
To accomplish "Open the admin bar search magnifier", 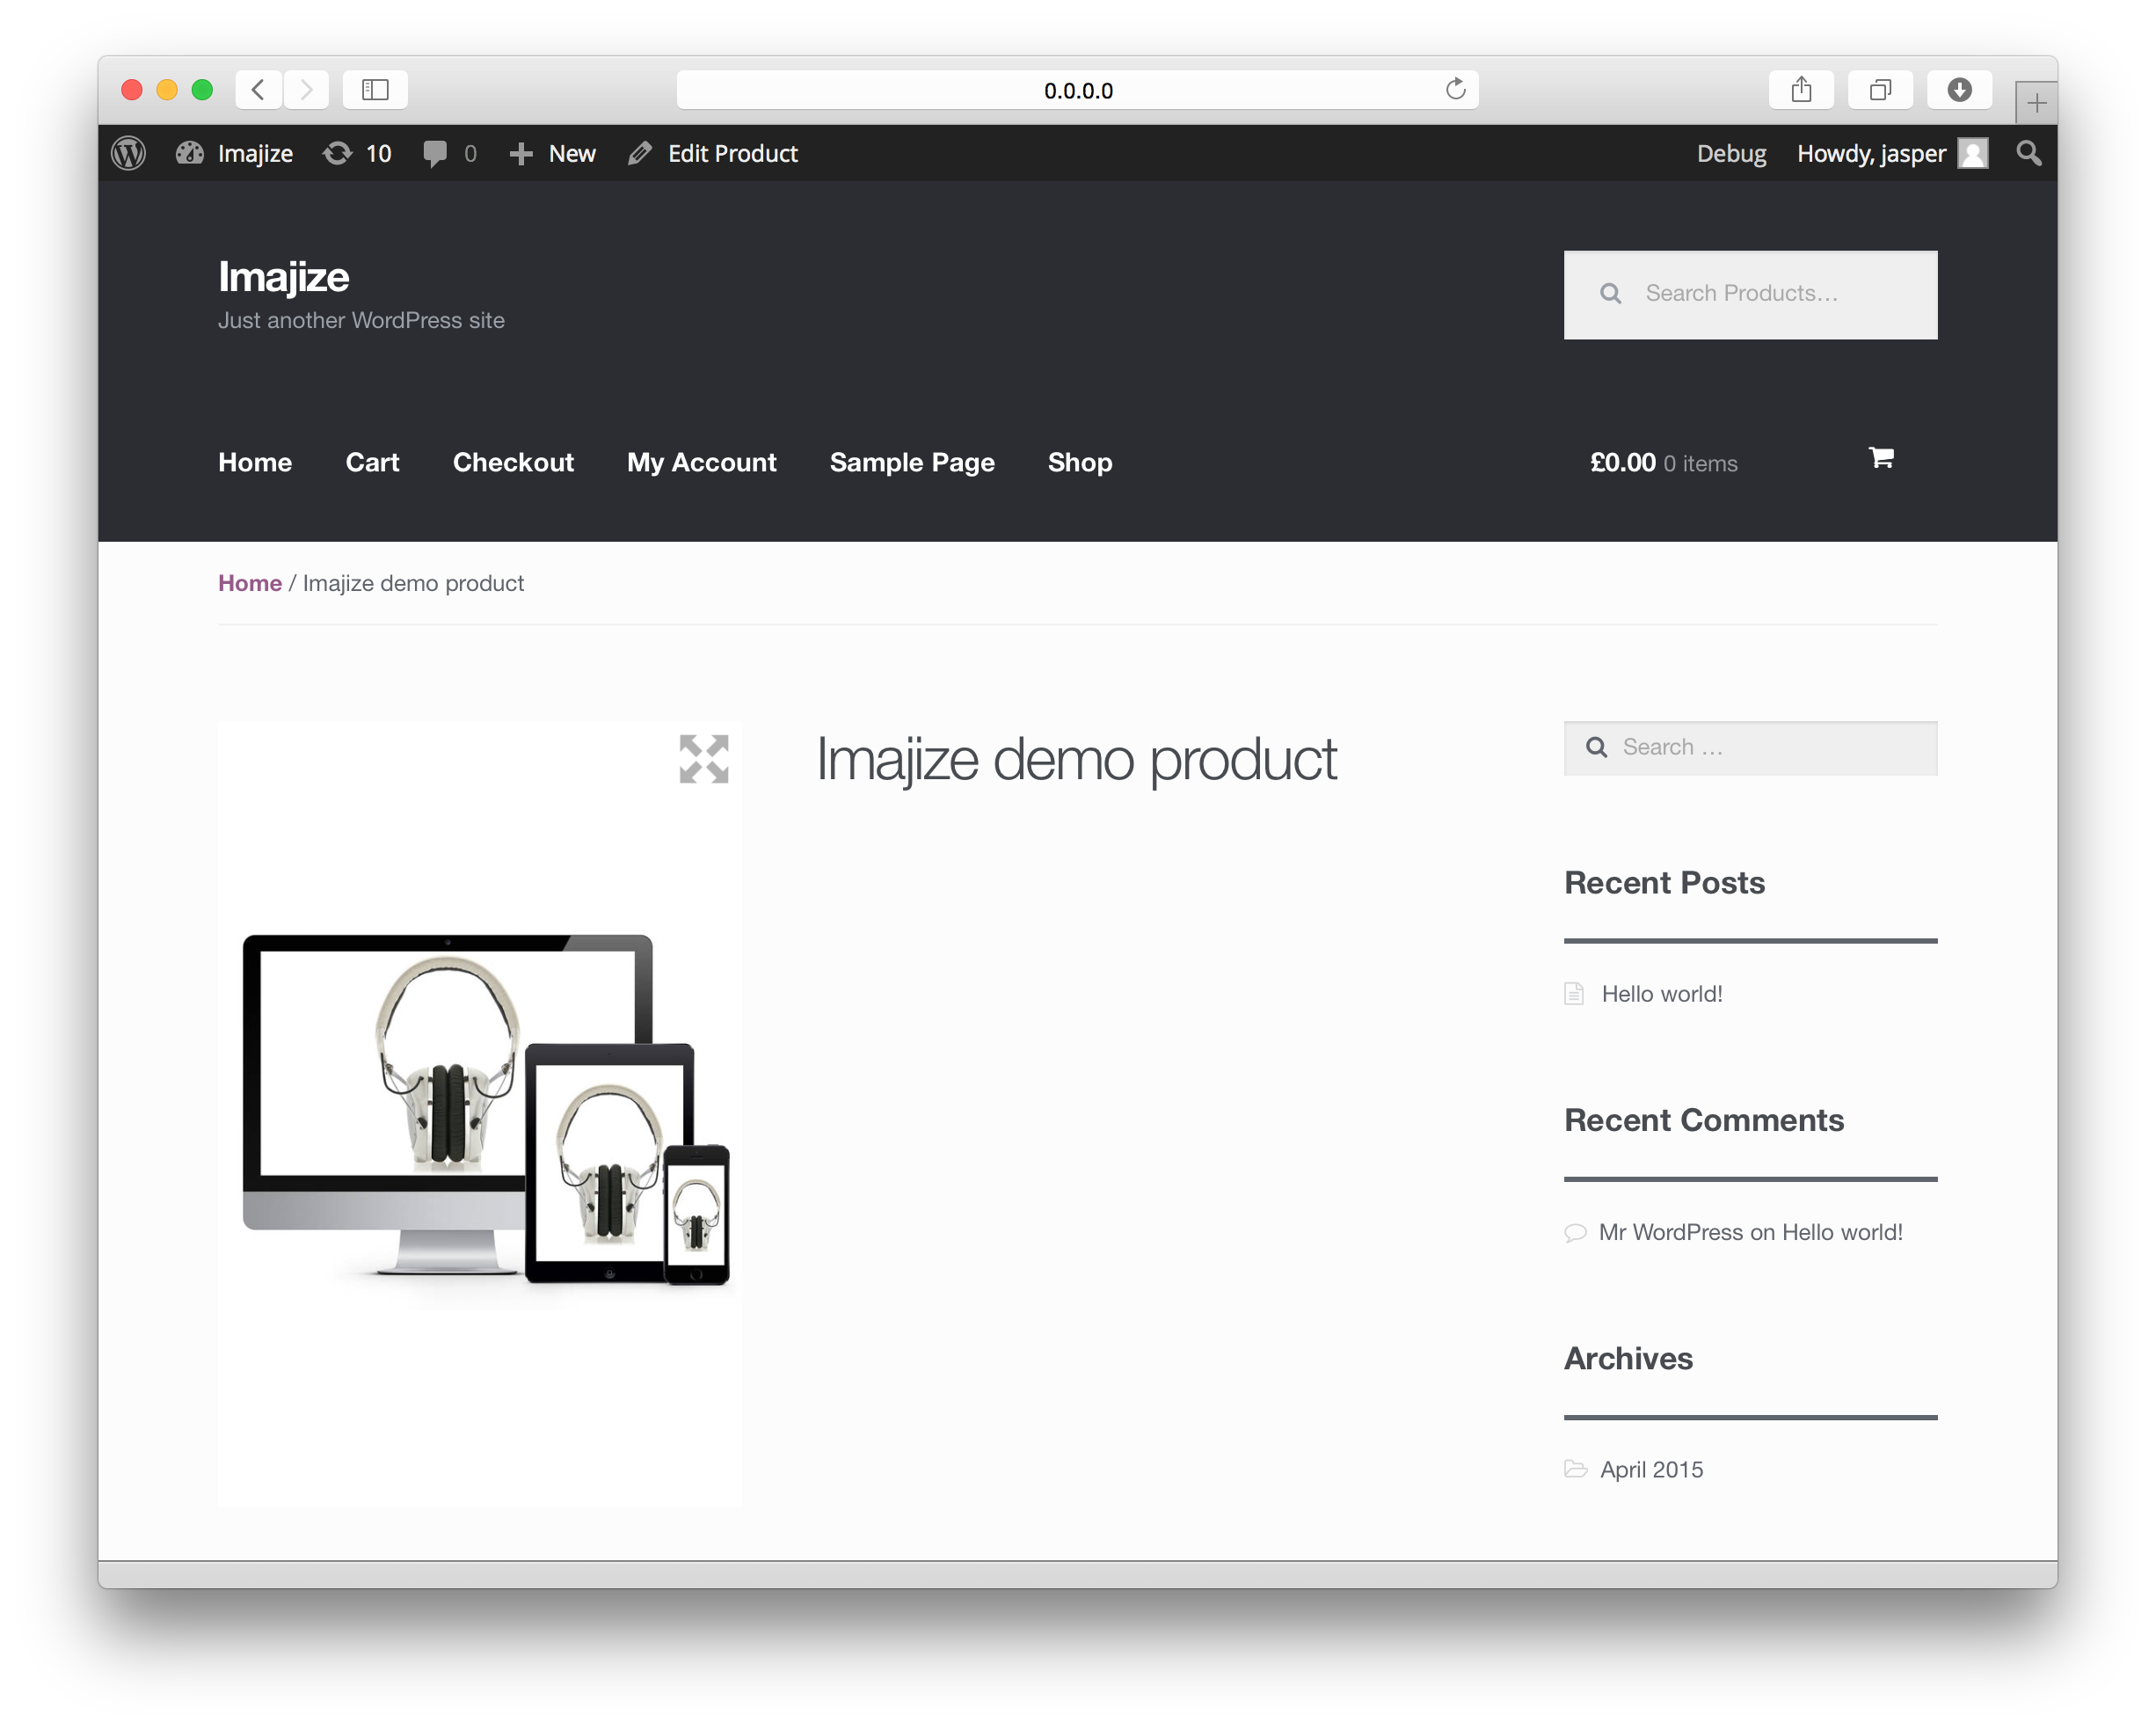I will click(2029, 153).
